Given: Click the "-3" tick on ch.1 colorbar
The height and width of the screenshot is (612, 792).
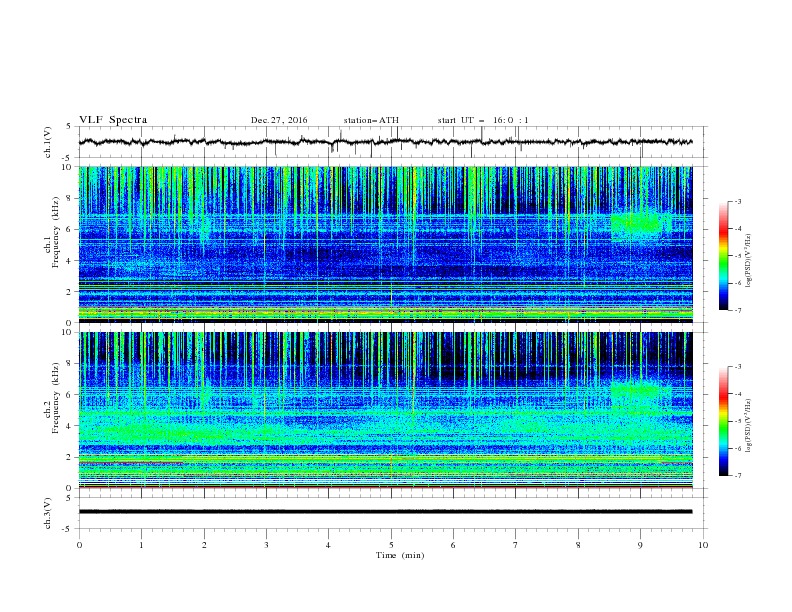Looking at the screenshot, I should pos(737,201).
